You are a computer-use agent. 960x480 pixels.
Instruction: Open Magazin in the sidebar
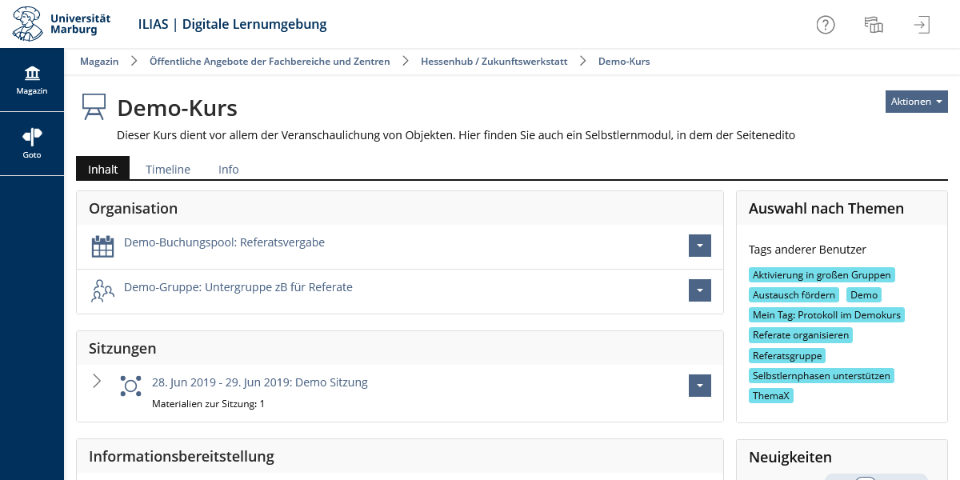[32, 80]
